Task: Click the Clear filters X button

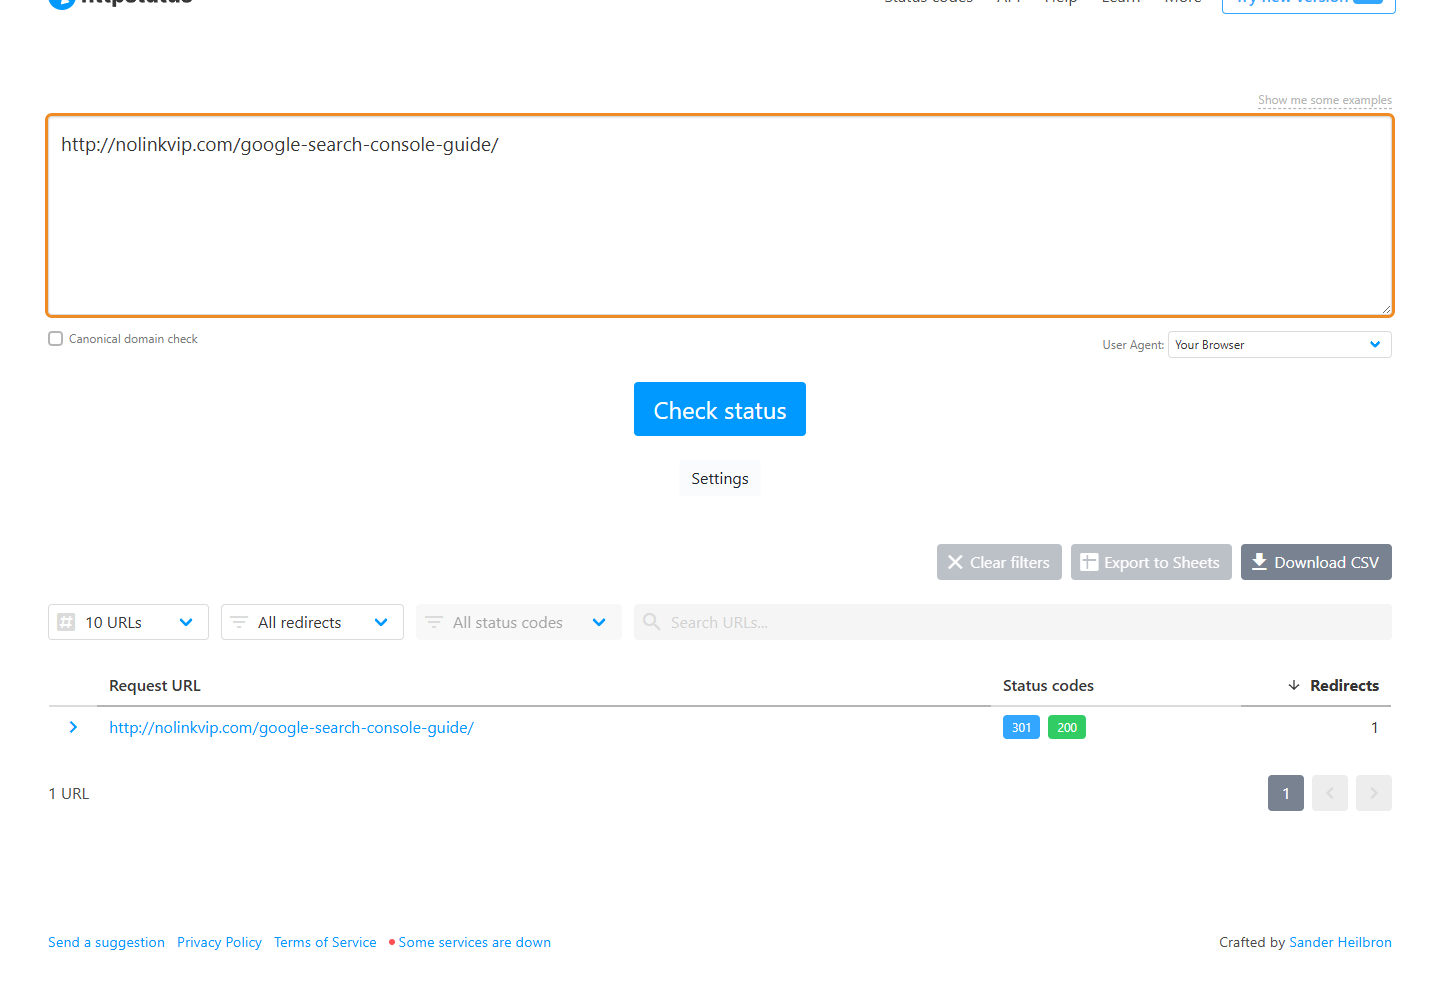Action: tap(999, 562)
